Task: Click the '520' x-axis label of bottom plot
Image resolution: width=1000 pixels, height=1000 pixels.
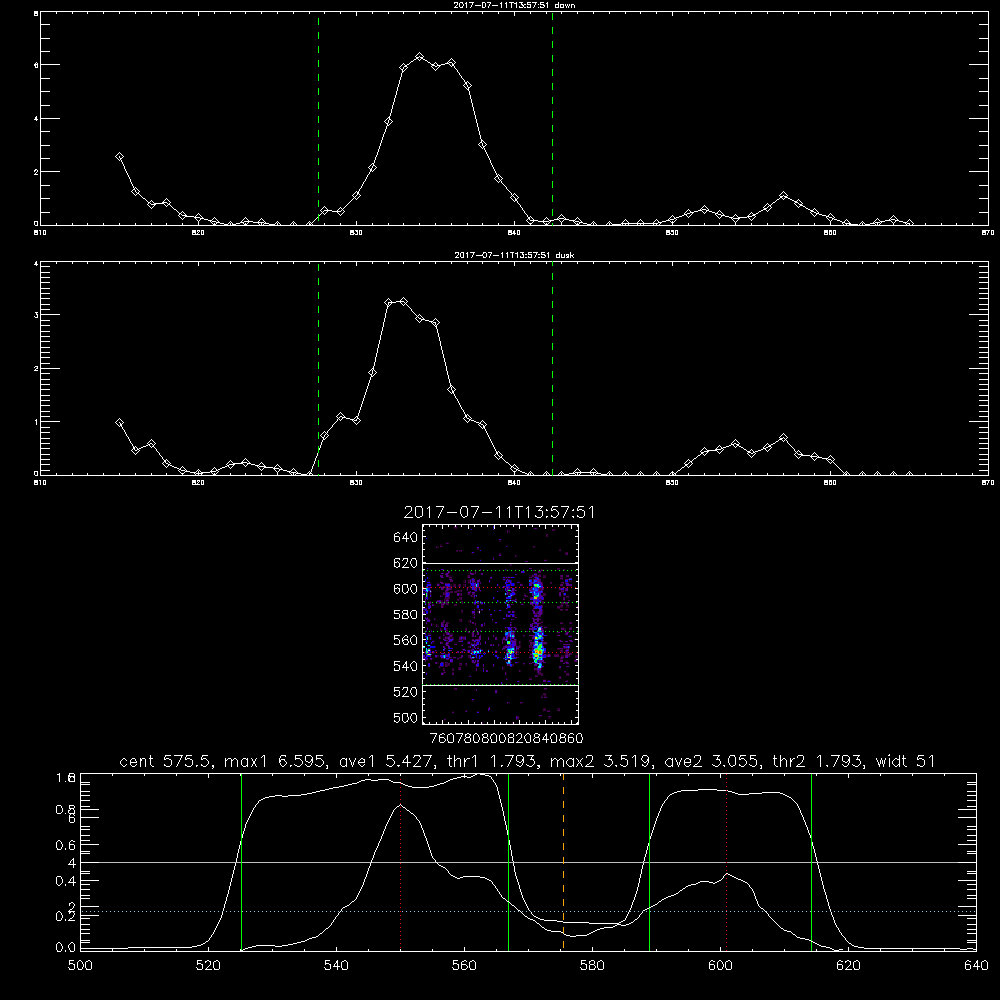Action: point(208,966)
